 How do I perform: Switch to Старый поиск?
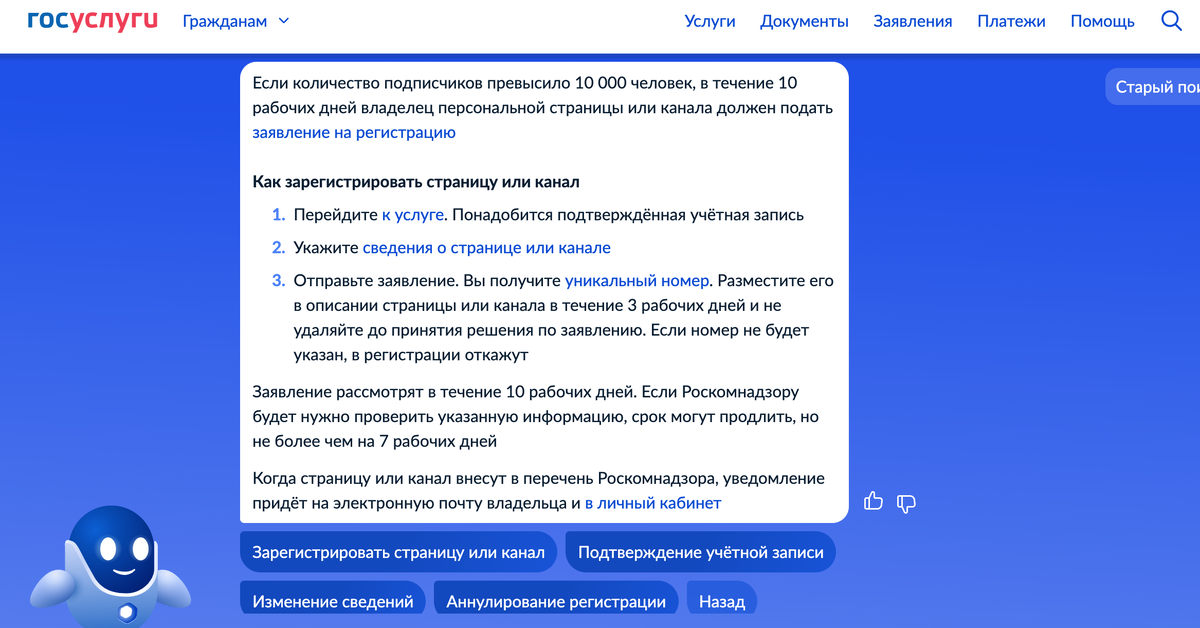pyautogui.click(x=1158, y=87)
